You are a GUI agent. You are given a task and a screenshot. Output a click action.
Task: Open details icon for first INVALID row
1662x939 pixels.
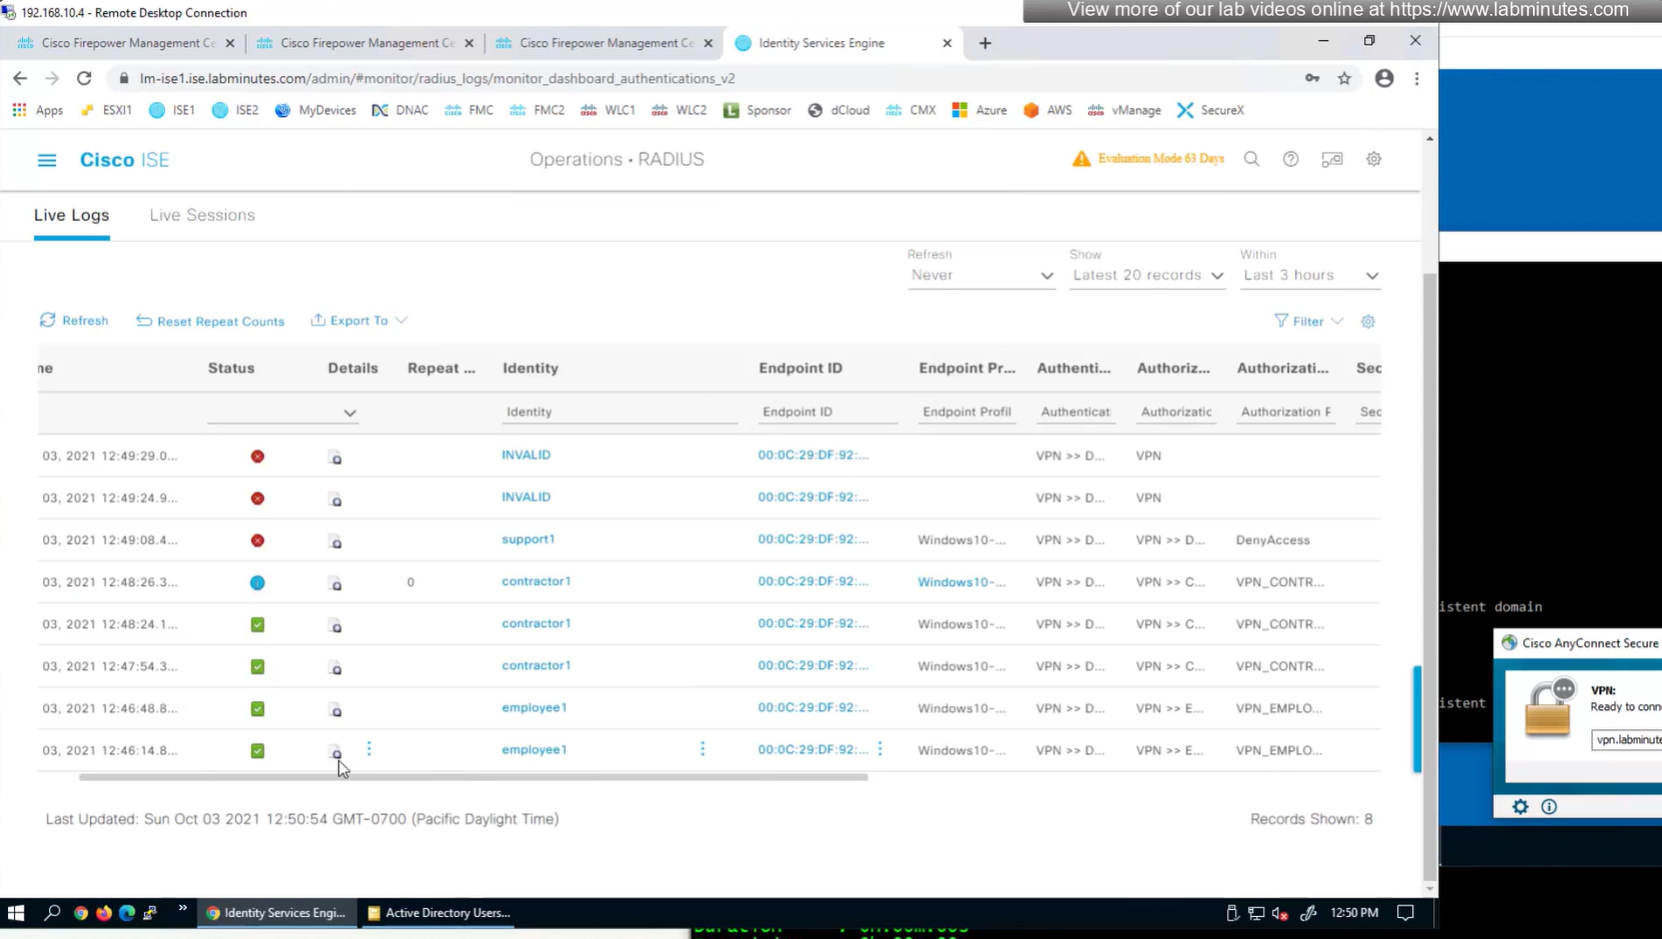336,457
